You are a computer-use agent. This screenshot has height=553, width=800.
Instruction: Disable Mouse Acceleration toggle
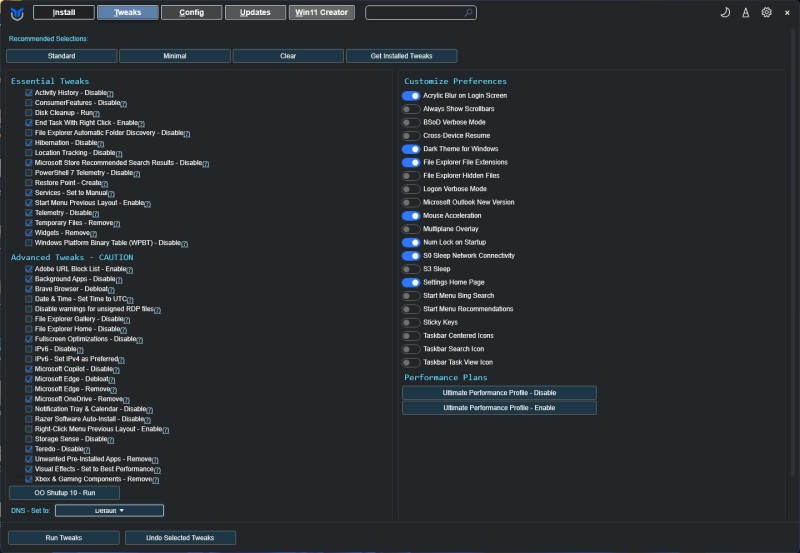411,216
